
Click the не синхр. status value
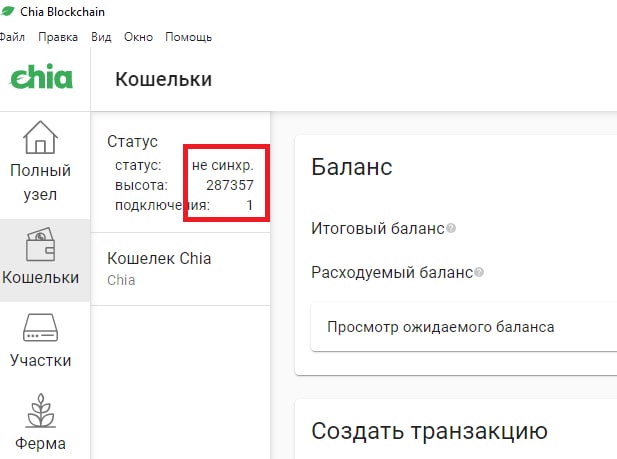223,165
